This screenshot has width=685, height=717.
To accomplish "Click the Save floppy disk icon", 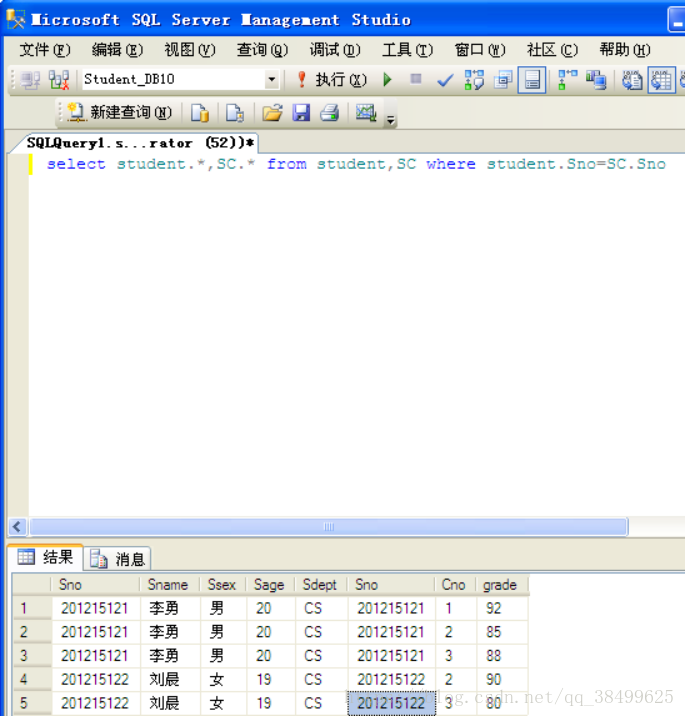I will click(301, 112).
